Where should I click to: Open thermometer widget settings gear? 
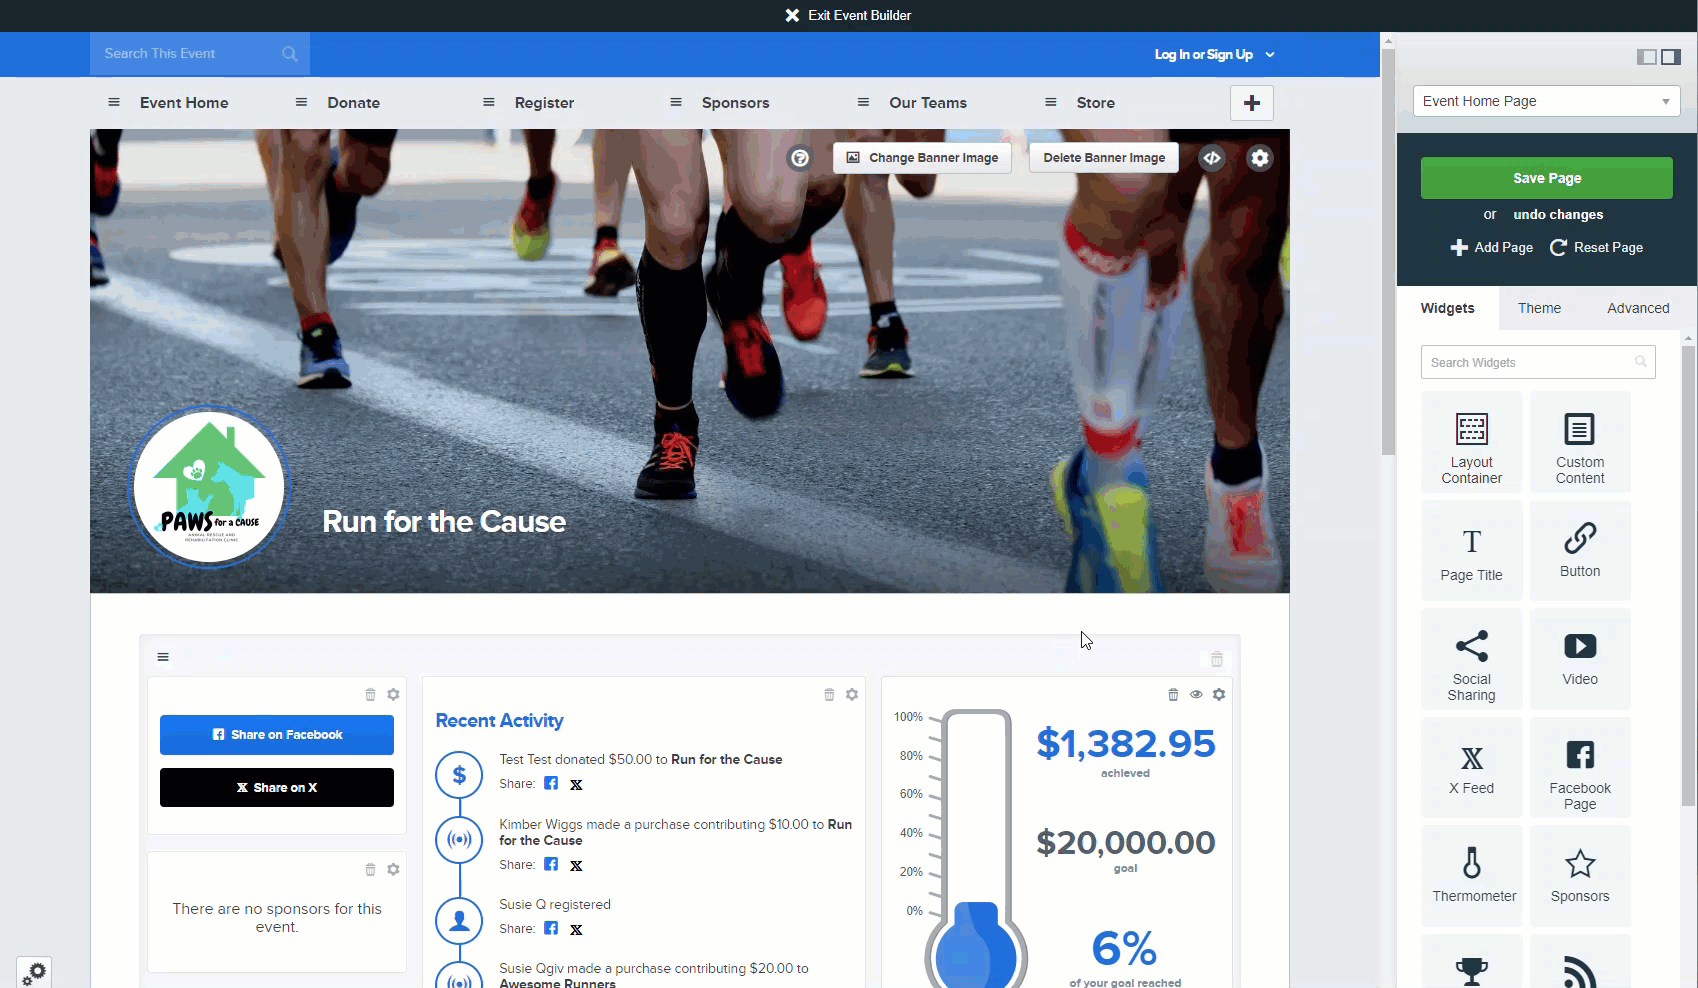point(1219,694)
